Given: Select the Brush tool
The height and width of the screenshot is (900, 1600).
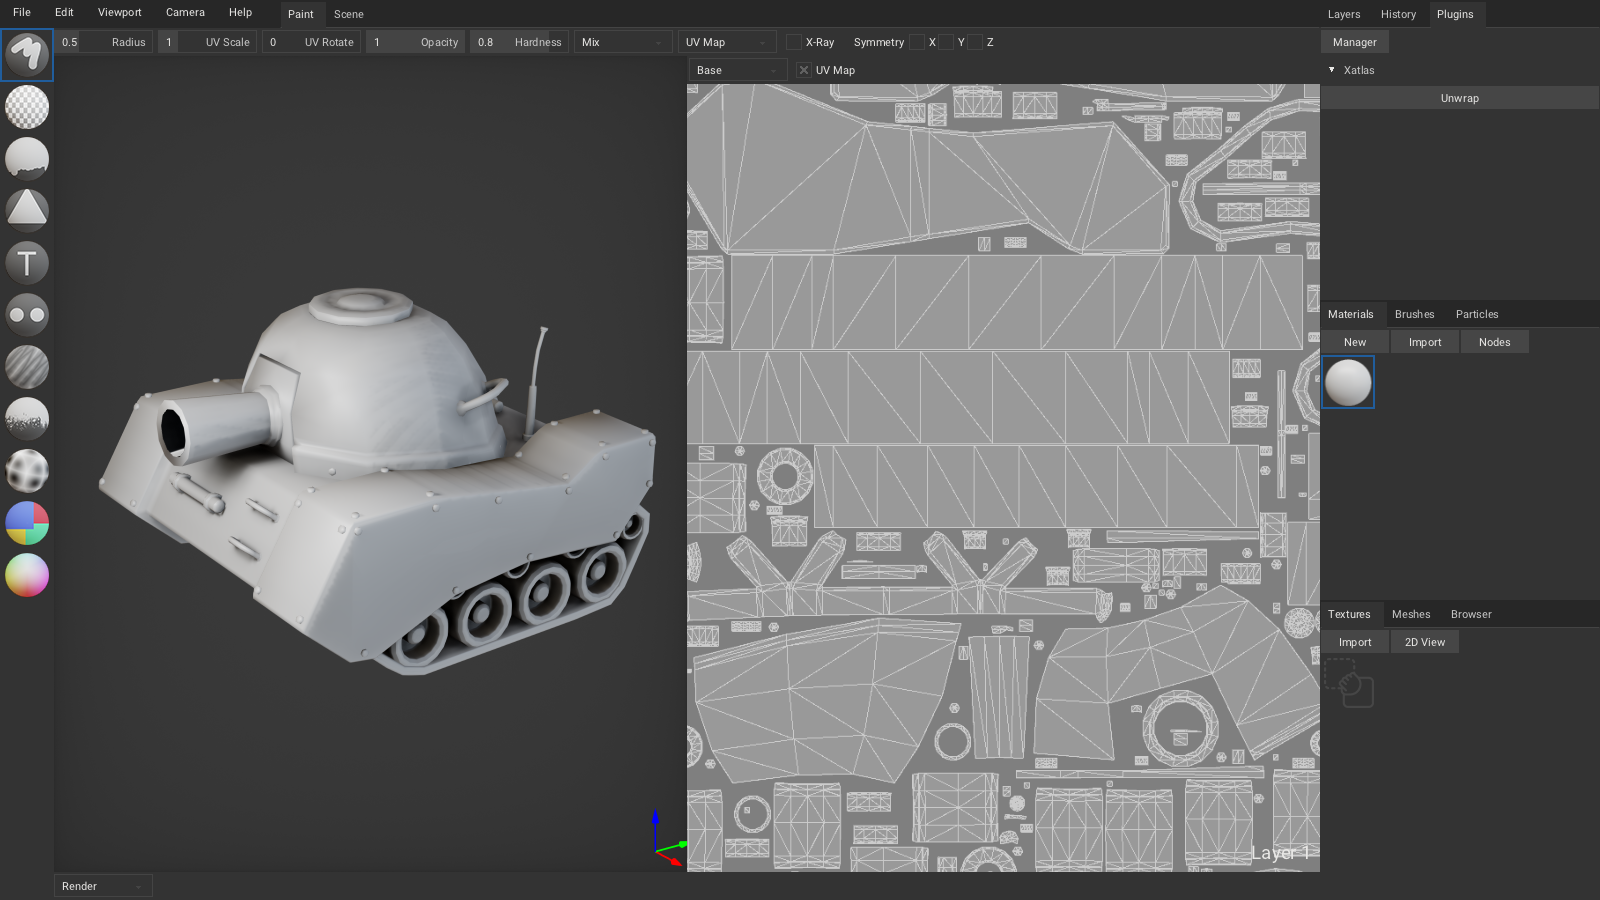Looking at the screenshot, I should [x=27, y=55].
